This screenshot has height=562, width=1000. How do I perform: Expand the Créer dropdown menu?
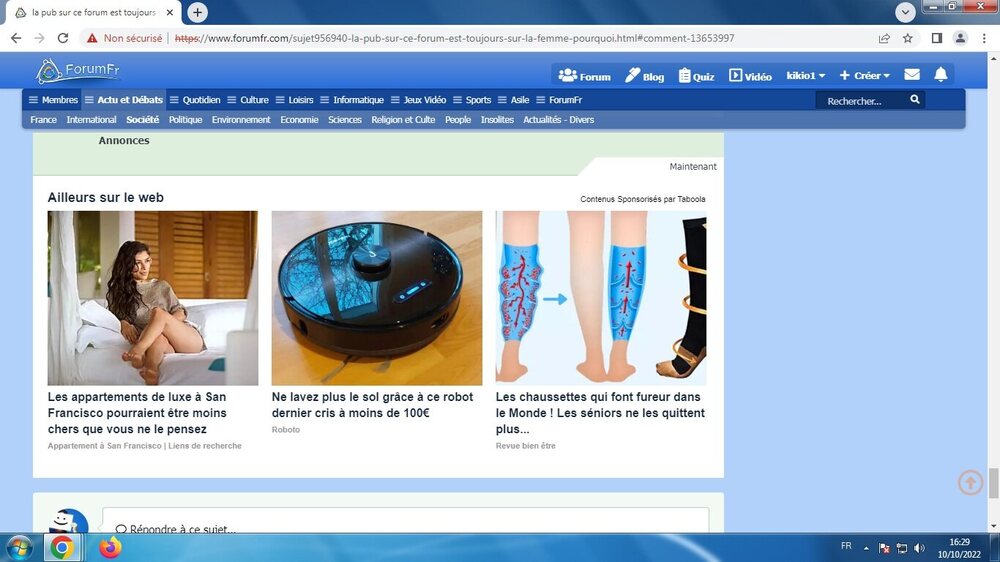pos(864,76)
